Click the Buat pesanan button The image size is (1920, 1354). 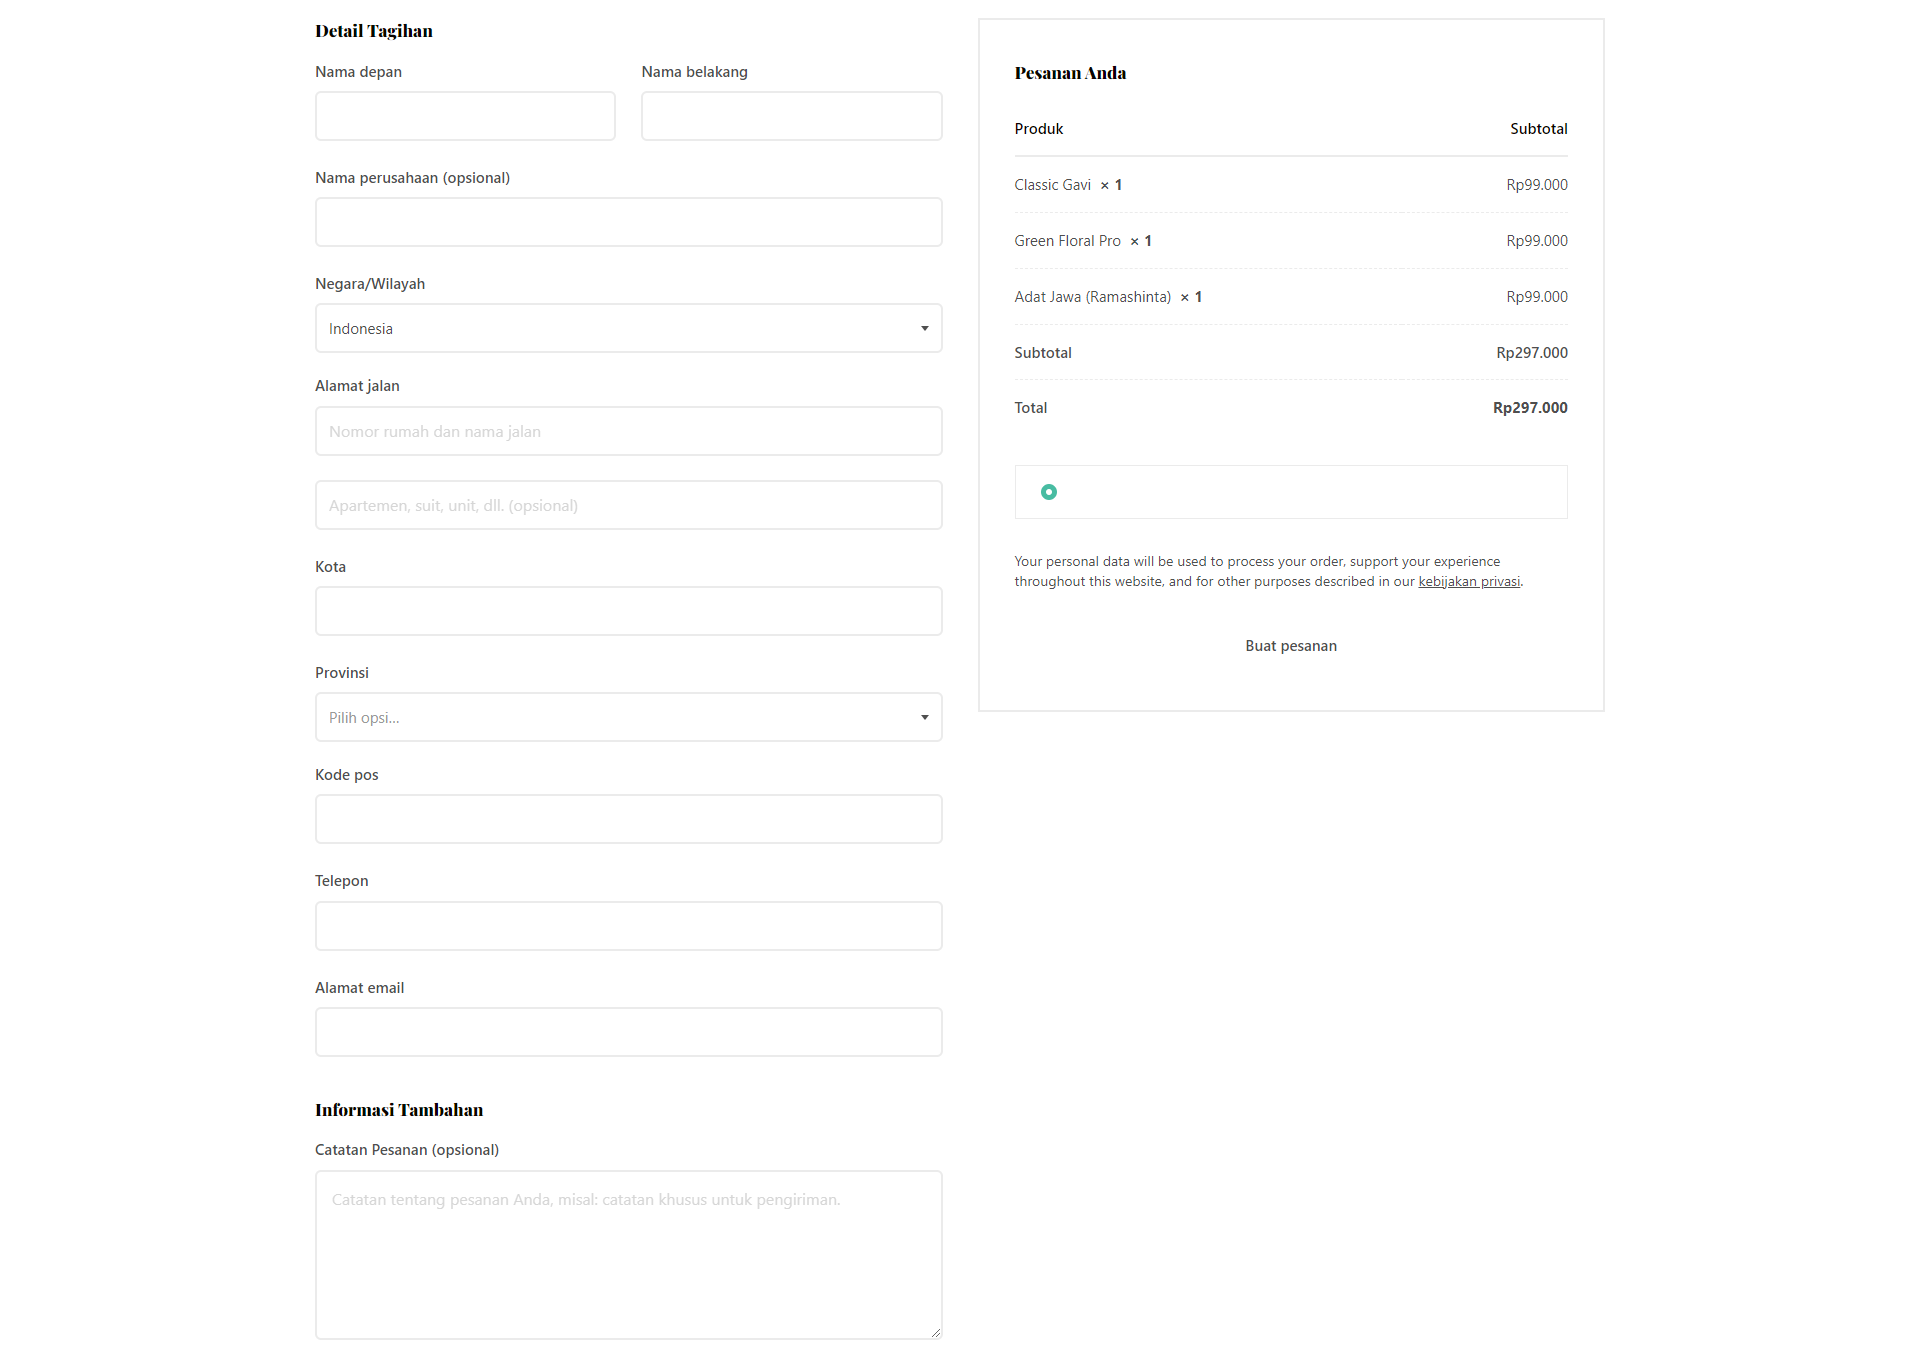pyautogui.click(x=1290, y=646)
